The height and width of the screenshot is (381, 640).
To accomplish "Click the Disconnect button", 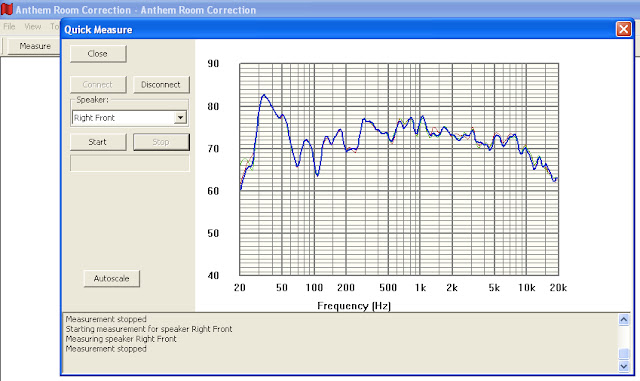I will [x=161, y=85].
